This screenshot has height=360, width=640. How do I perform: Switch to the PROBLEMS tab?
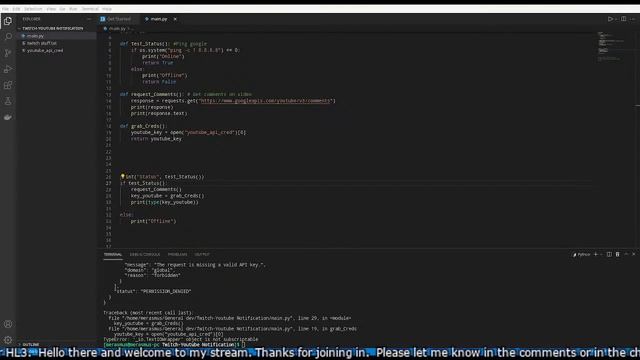[177, 254]
